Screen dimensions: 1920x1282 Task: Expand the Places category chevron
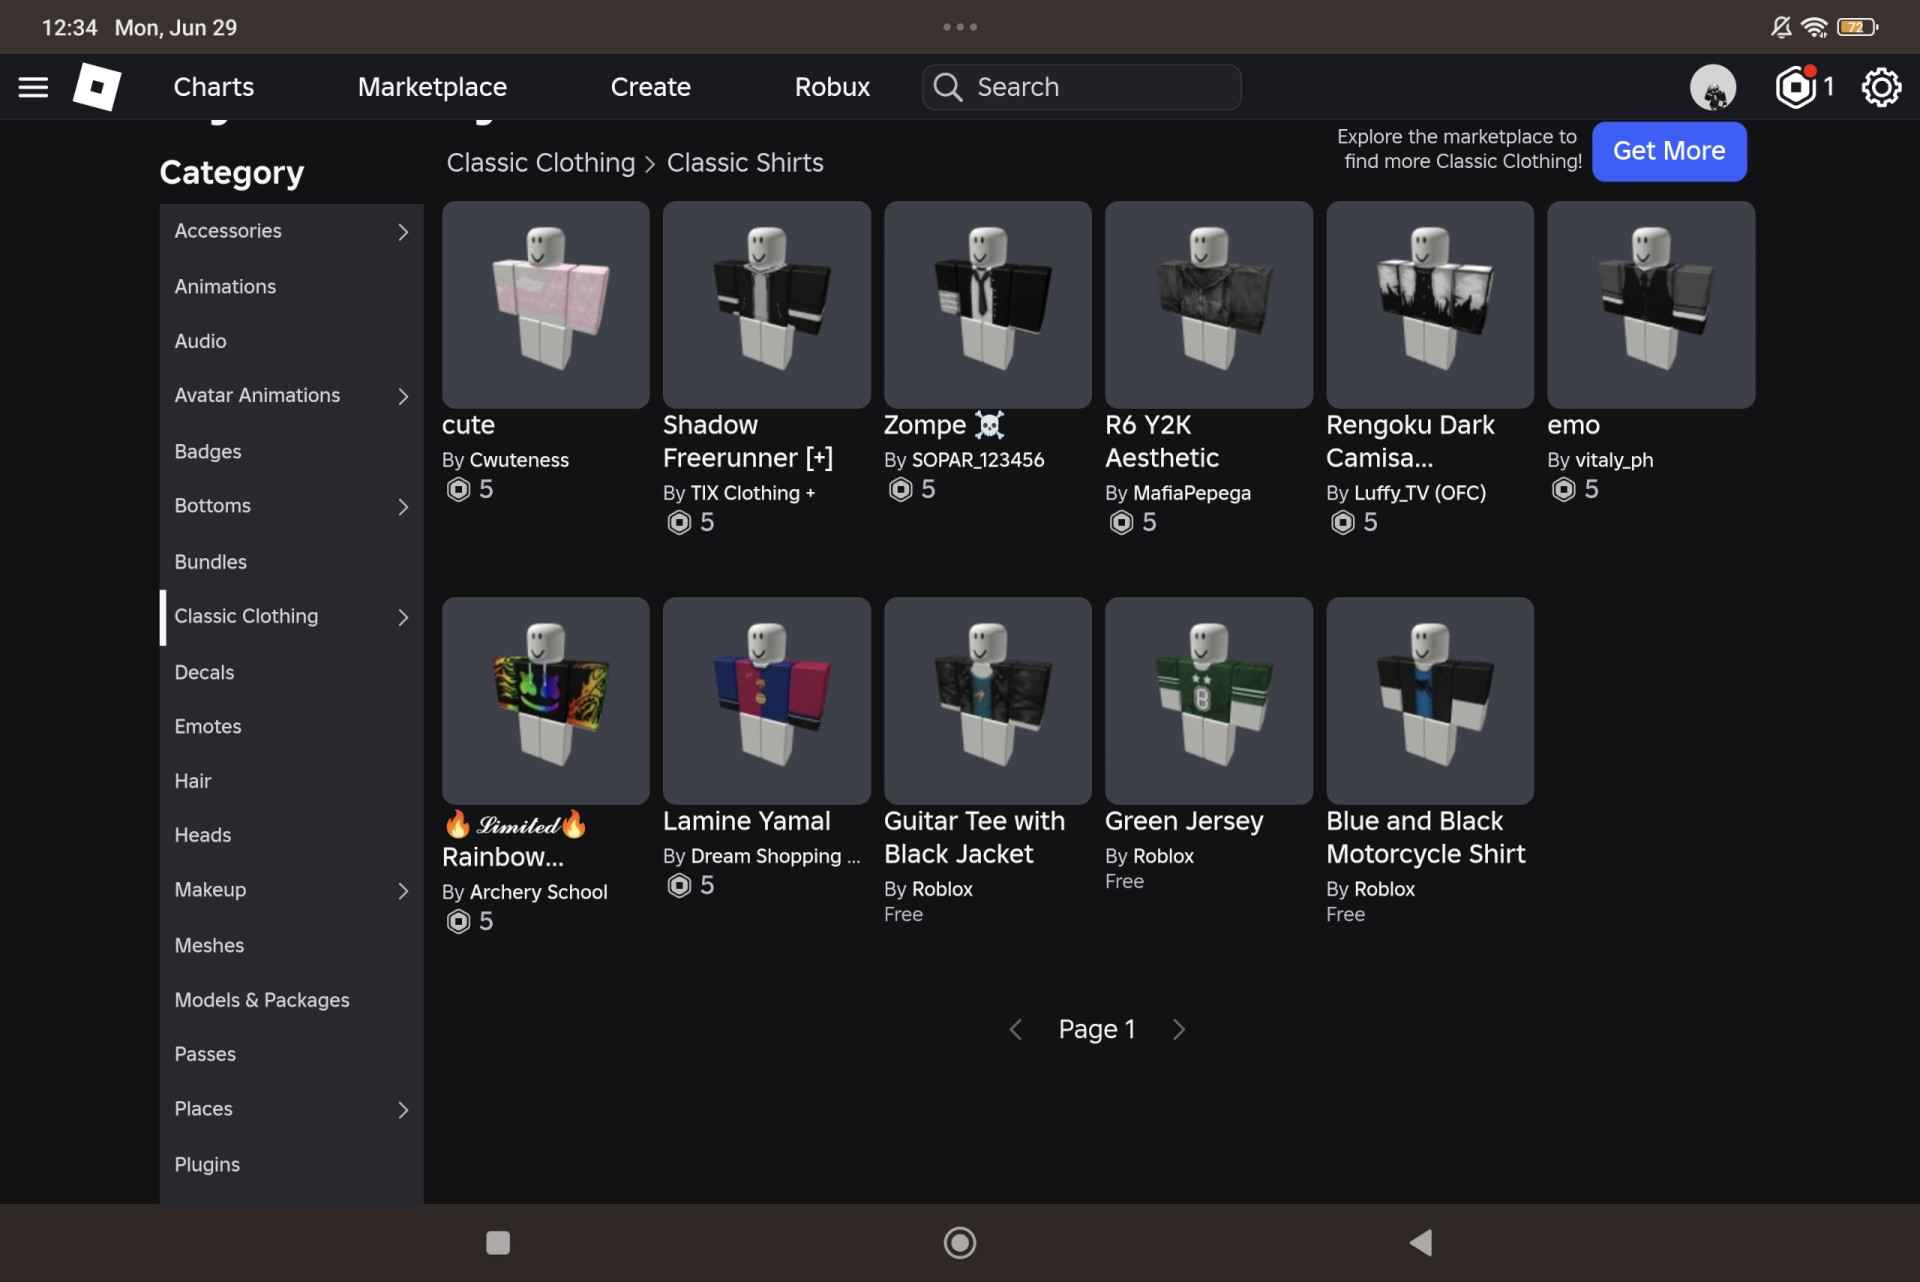(403, 1110)
